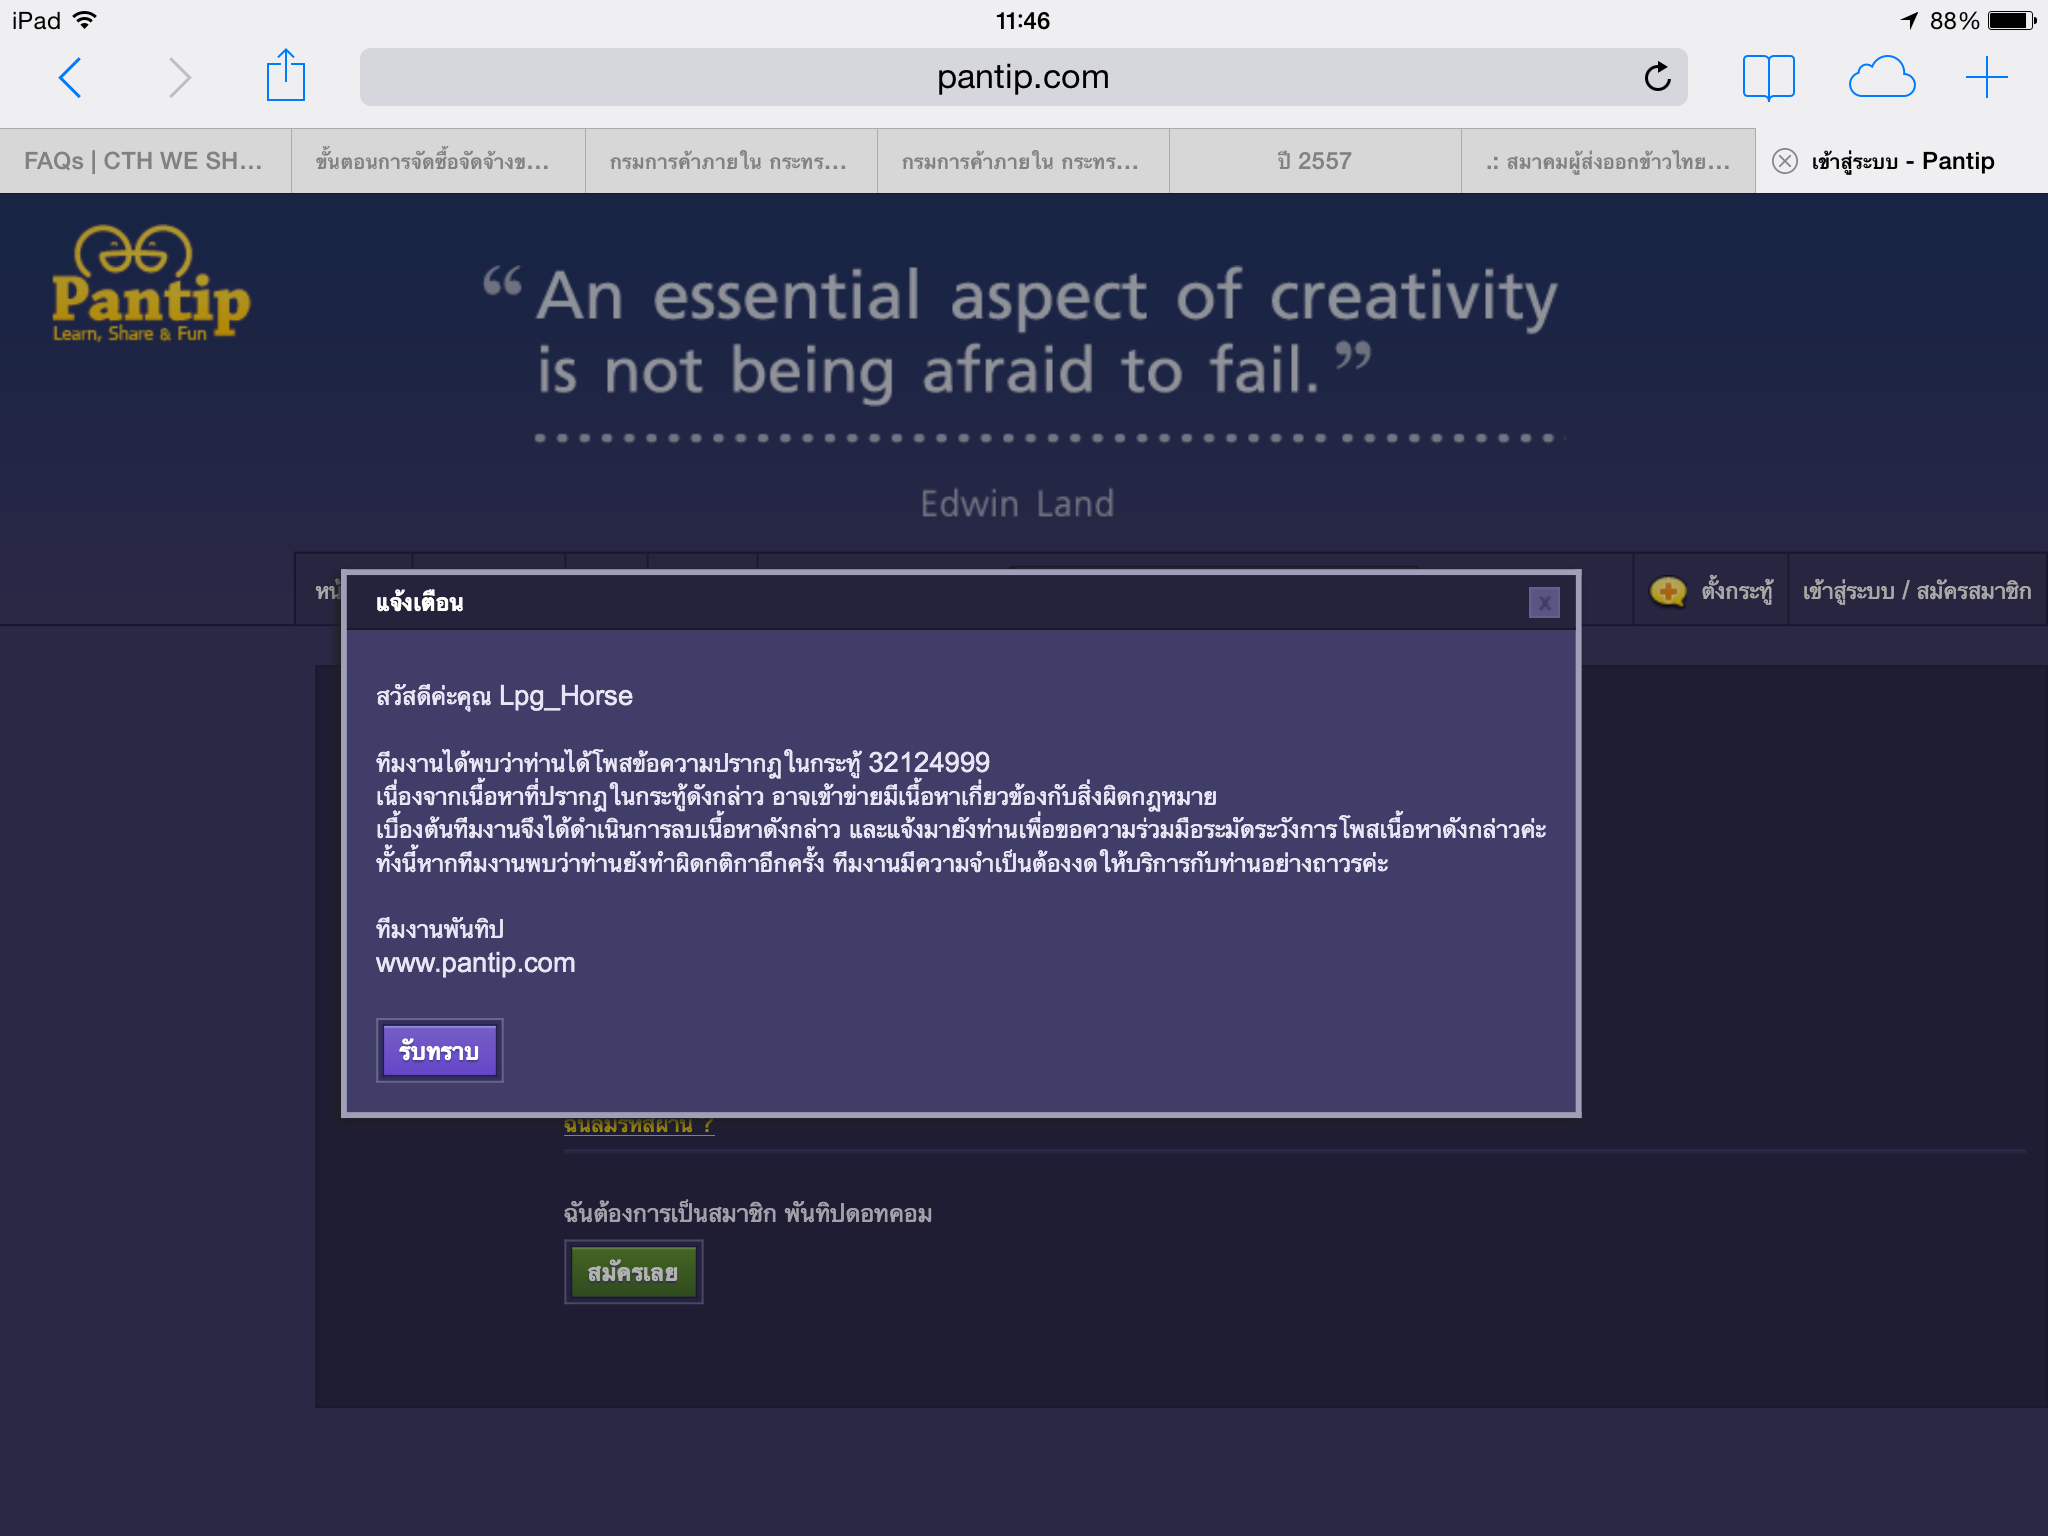Image resolution: width=2048 pixels, height=1536 pixels.
Task: Click the รับทราบ acknowledge button
Action: pos(439,1051)
